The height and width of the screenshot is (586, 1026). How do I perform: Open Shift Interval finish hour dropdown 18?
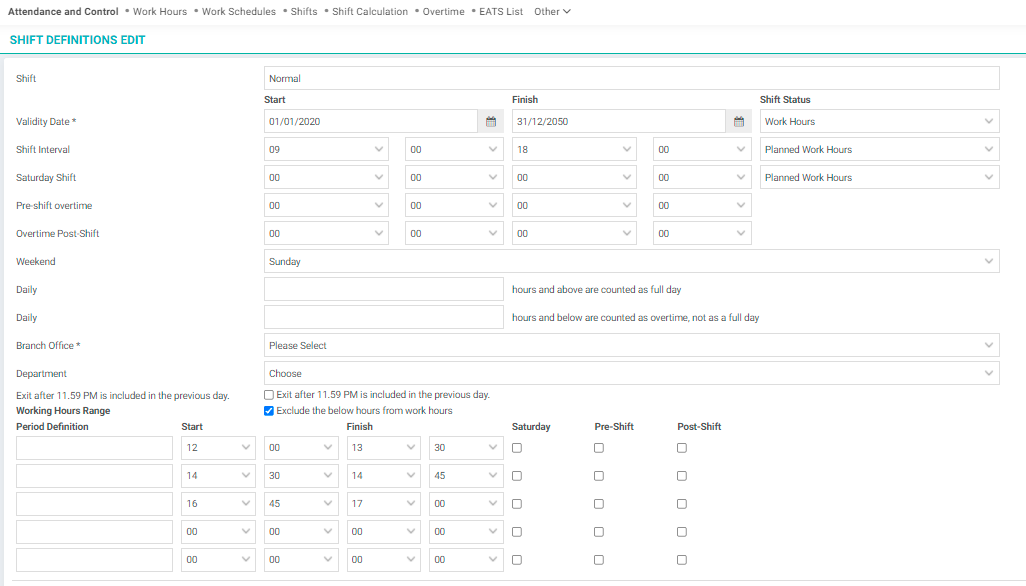click(574, 150)
